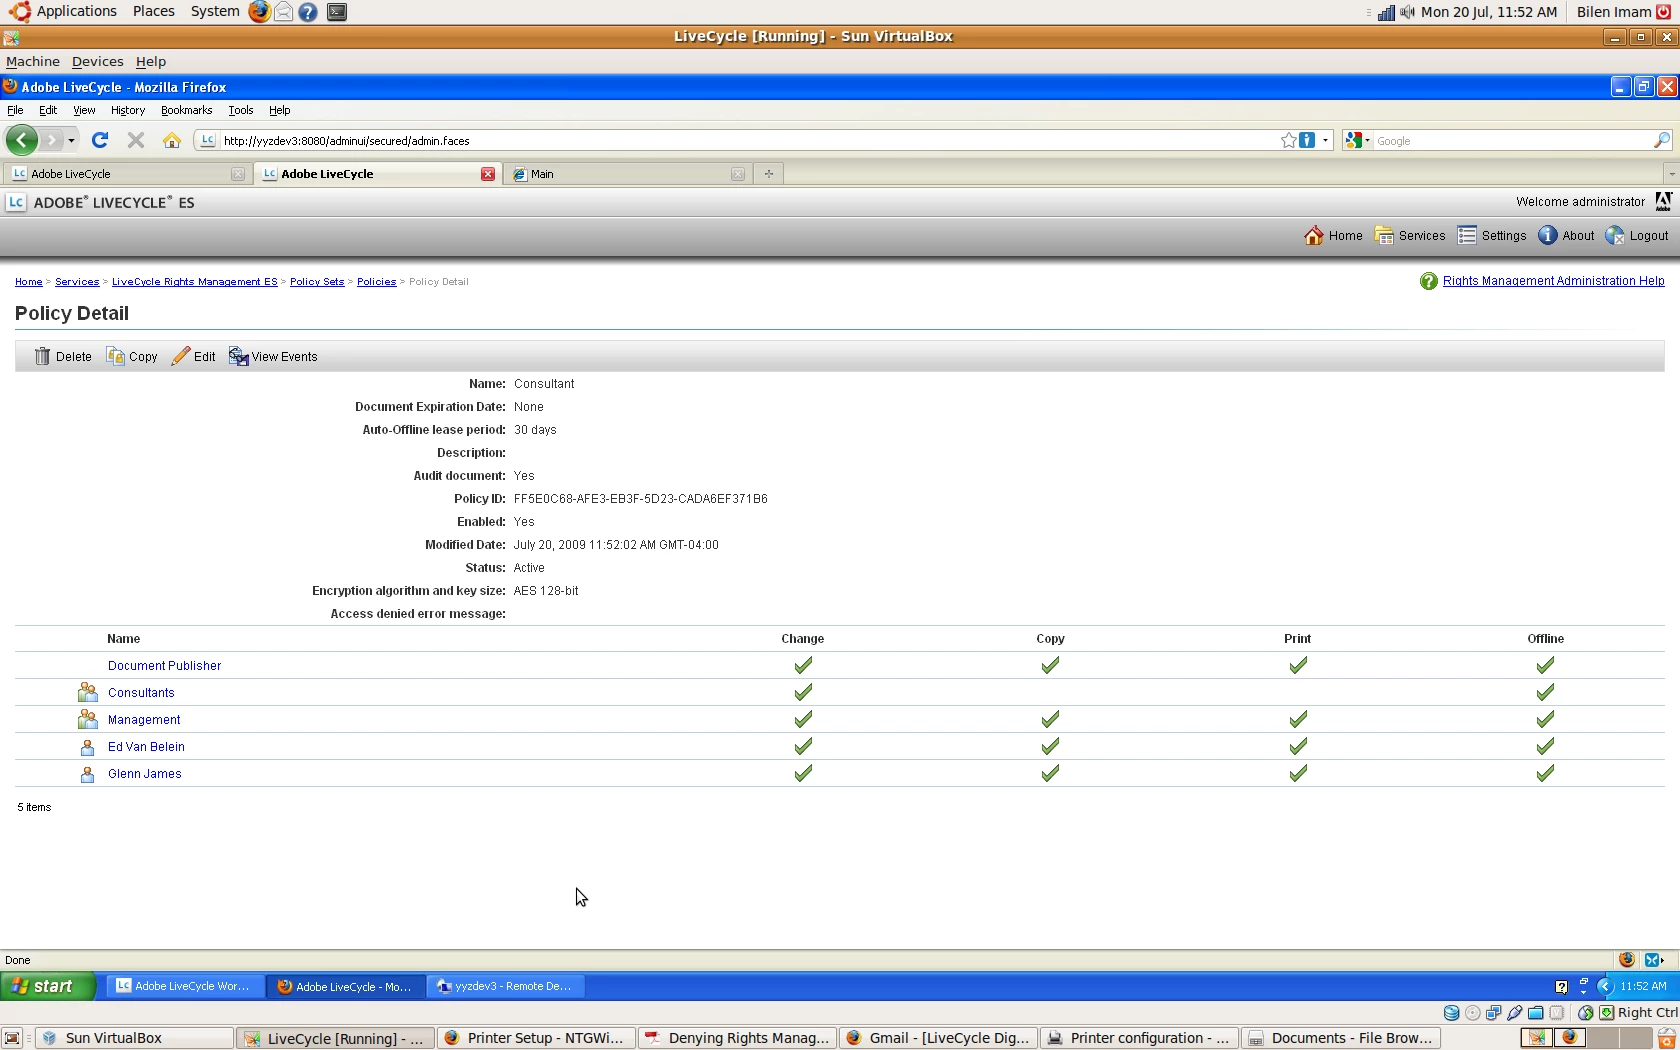Open a new tab with plus button
The width and height of the screenshot is (1680, 1050).
(769, 174)
